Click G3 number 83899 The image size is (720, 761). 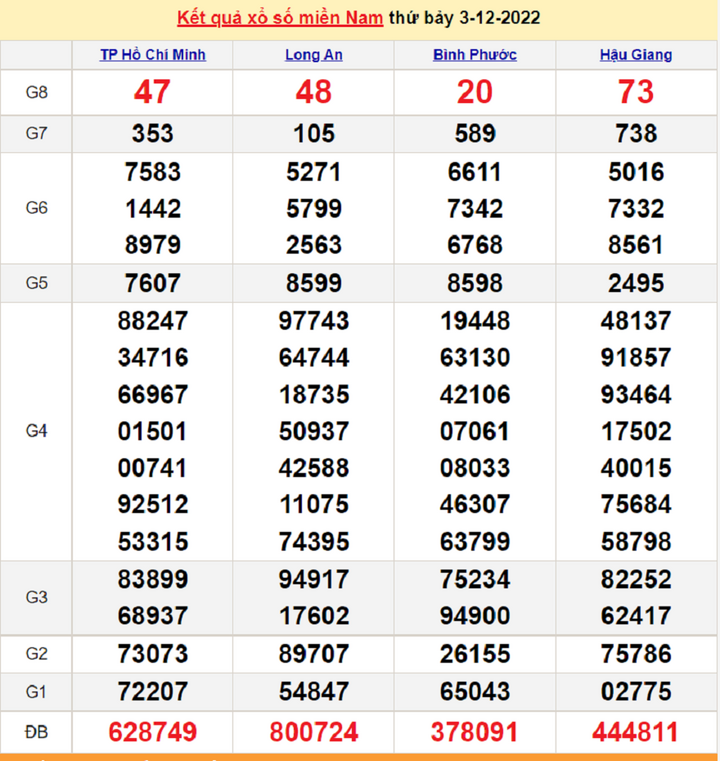153,579
